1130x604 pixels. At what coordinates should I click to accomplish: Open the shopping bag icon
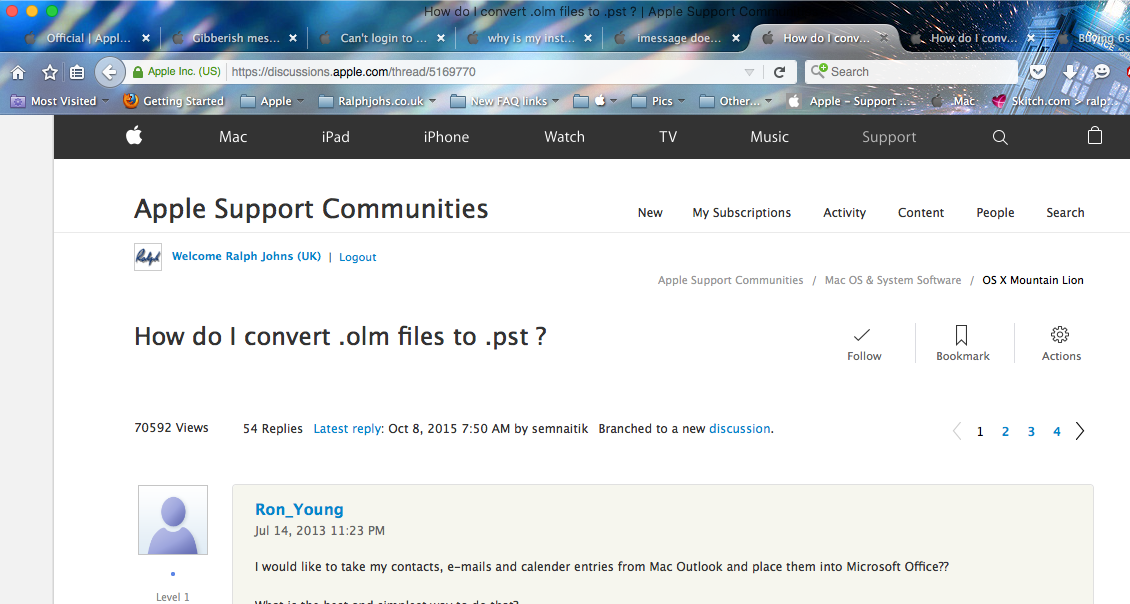[x=1095, y=136]
